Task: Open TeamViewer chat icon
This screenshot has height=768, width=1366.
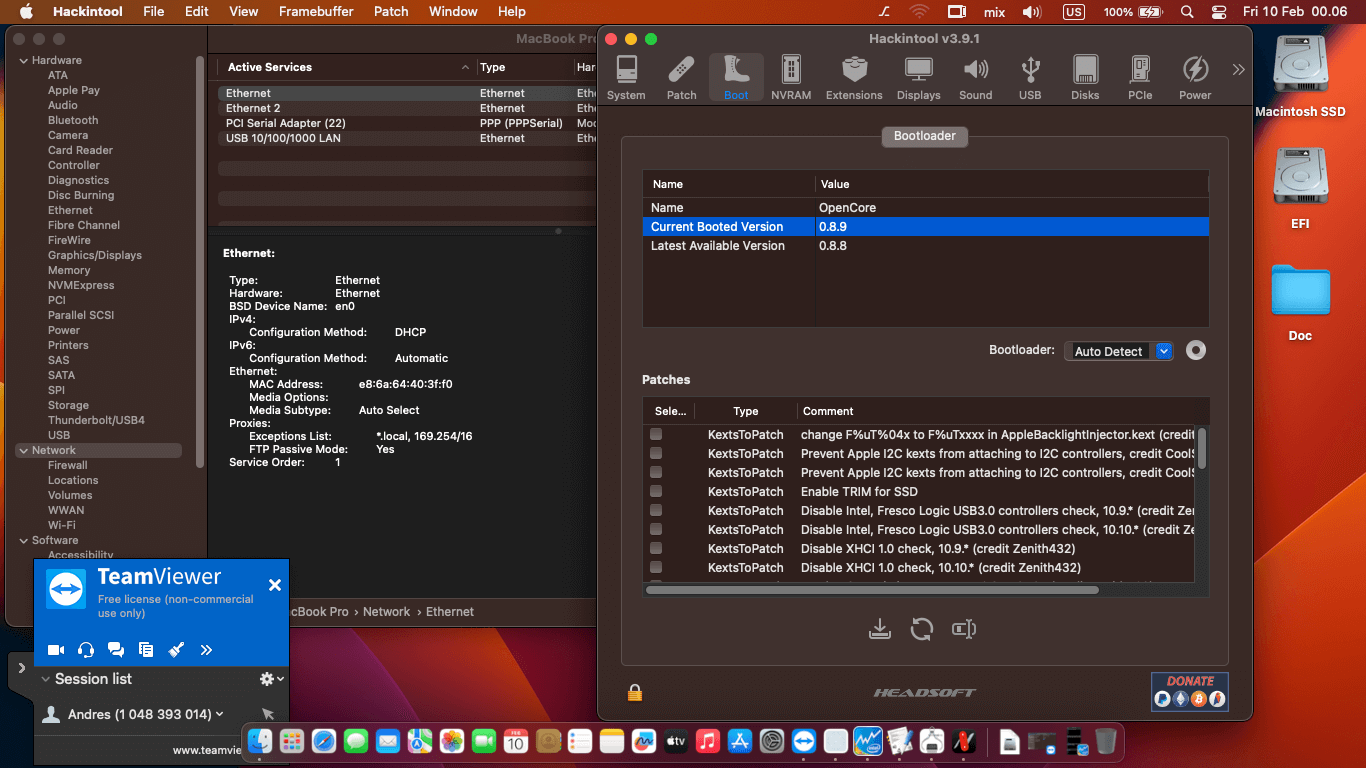Action: tap(116, 650)
